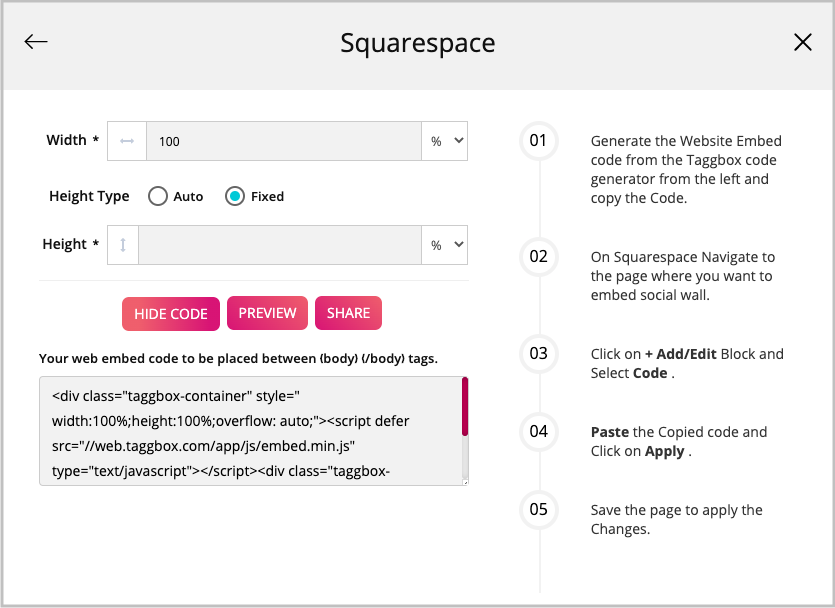The height and width of the screenshot is (608, 835).
Task: Toggle the Height Type back to Auto
Action: pos(158,196)
